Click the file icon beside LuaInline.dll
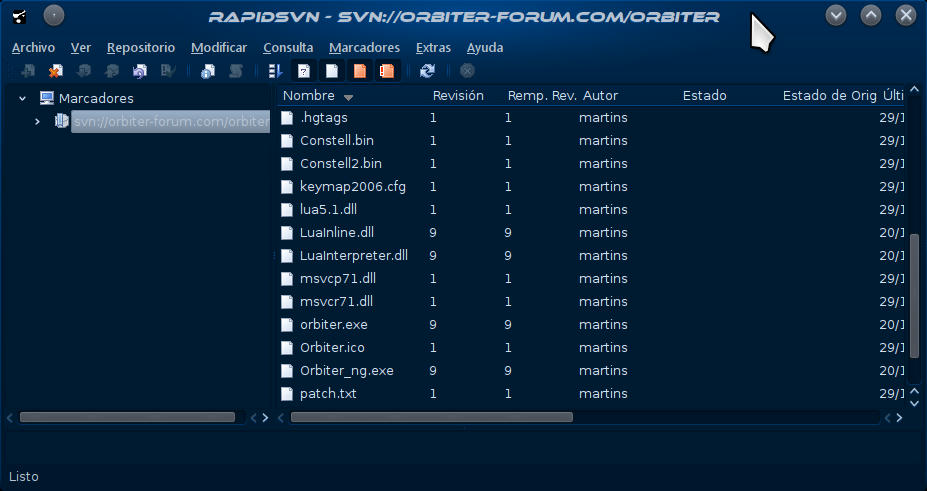927x491 pixels. pos(287,233)
